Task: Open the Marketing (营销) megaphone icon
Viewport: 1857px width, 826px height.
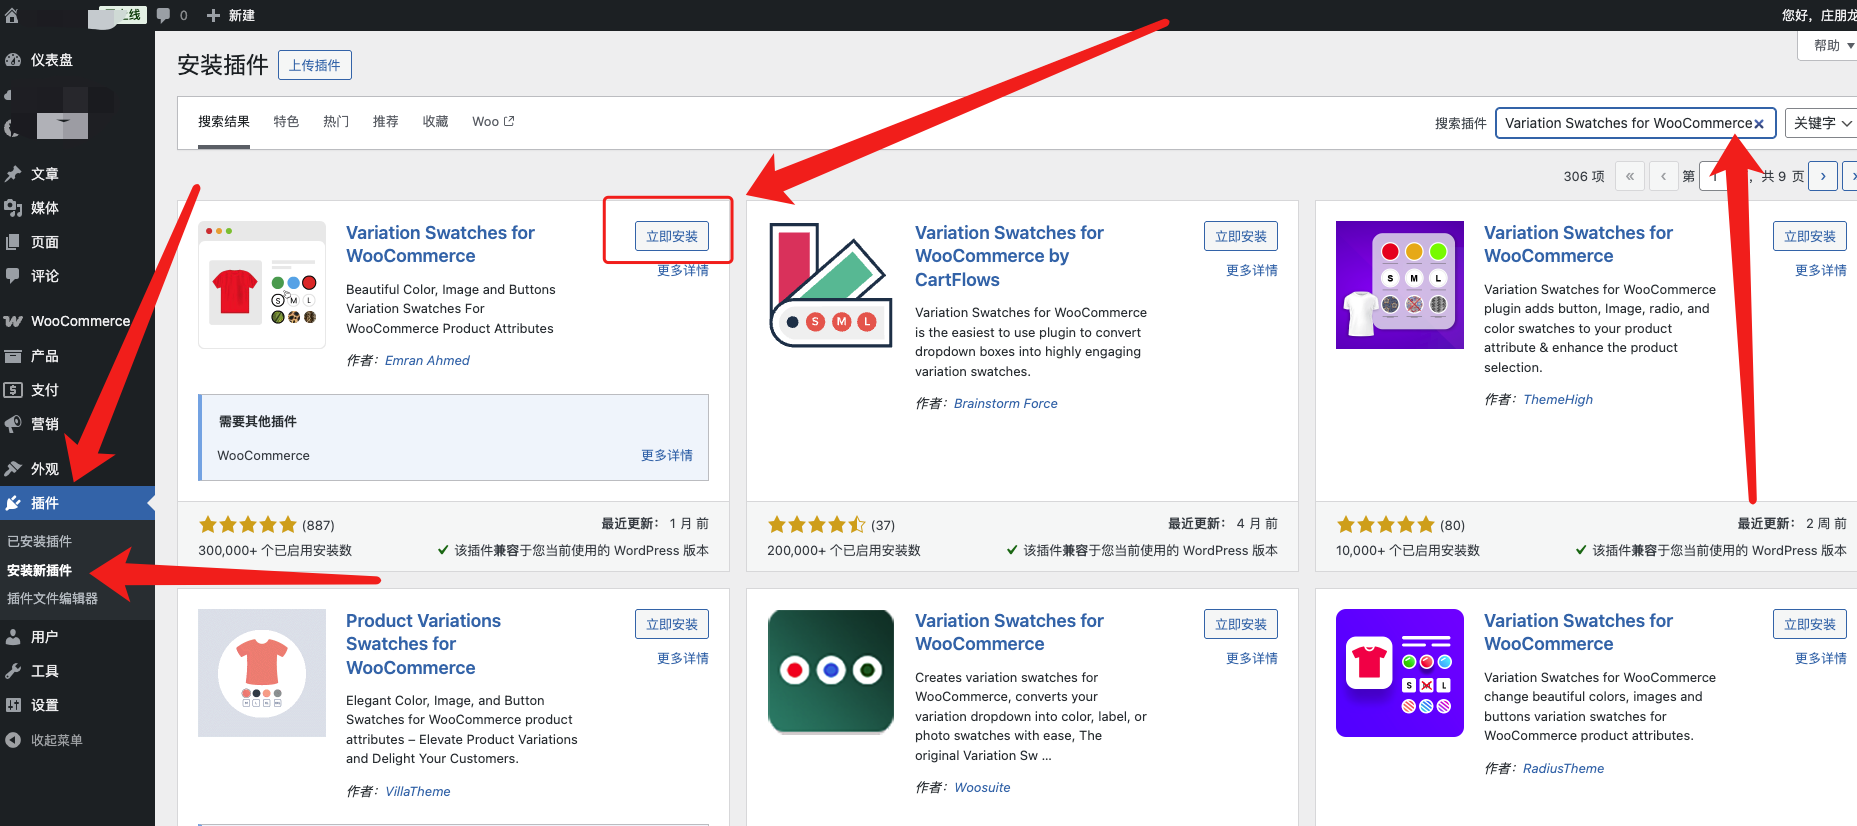Action: 13,424
